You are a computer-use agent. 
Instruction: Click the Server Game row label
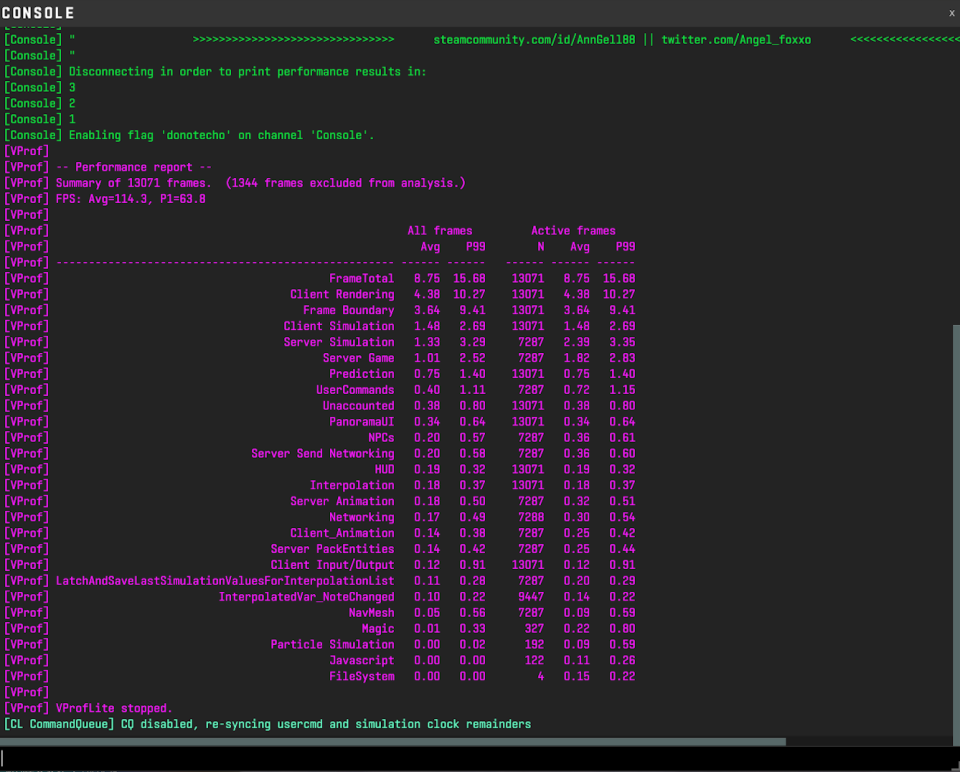358,358
